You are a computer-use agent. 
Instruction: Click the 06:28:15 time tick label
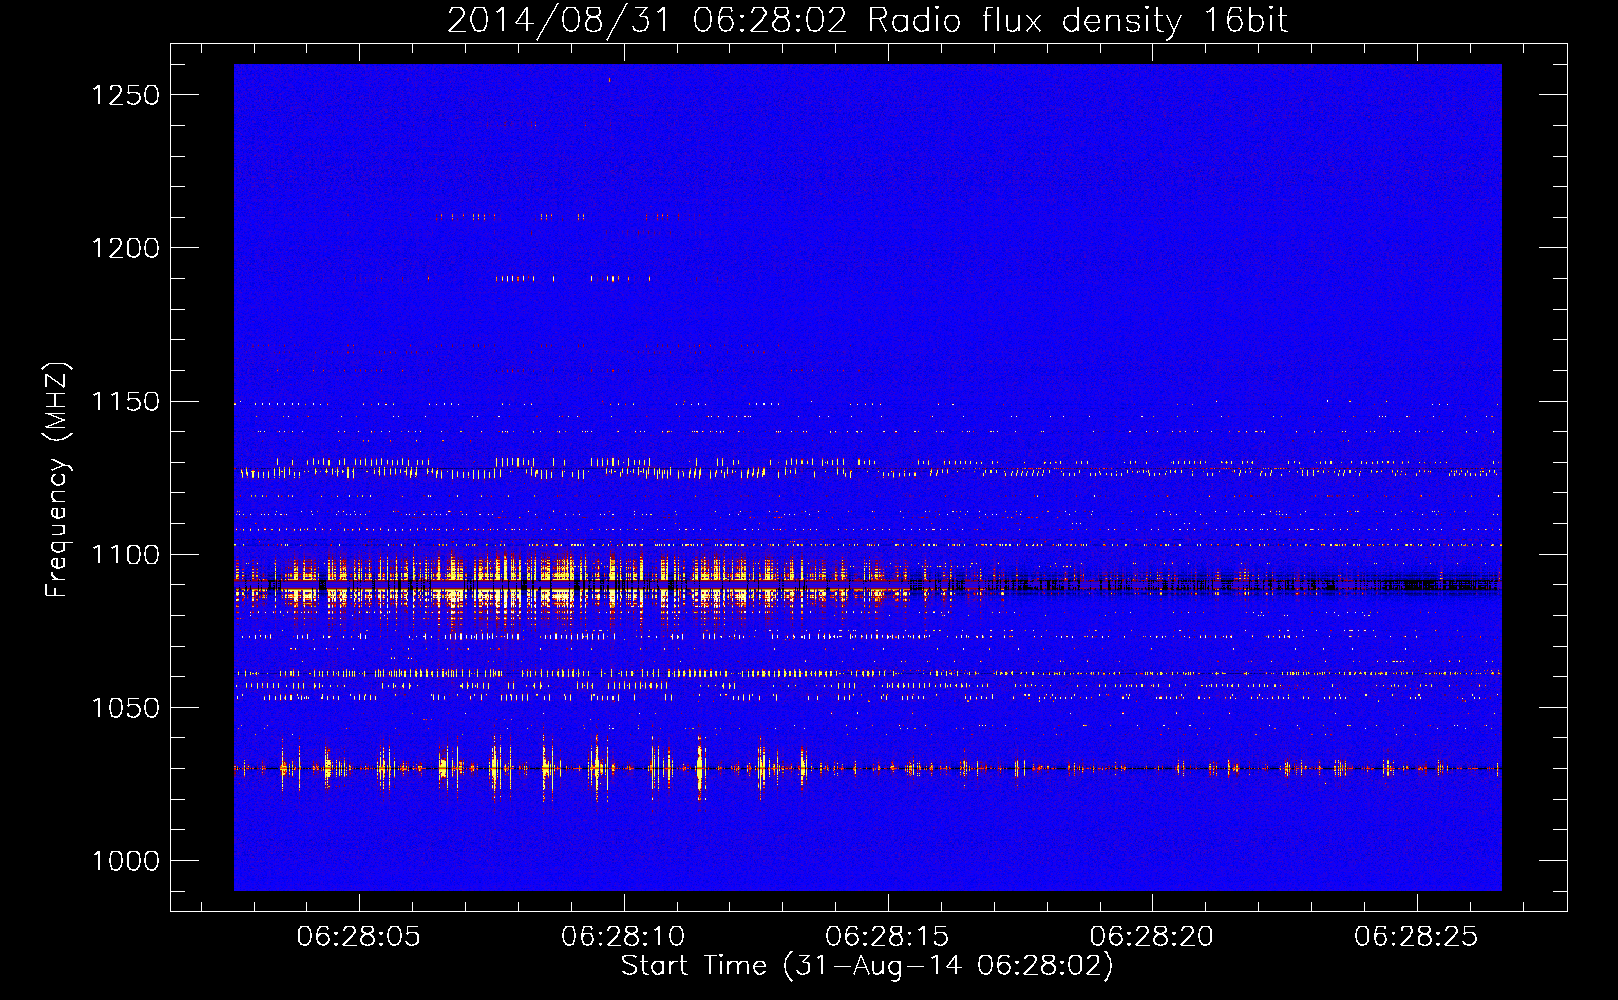pos(887,937)
